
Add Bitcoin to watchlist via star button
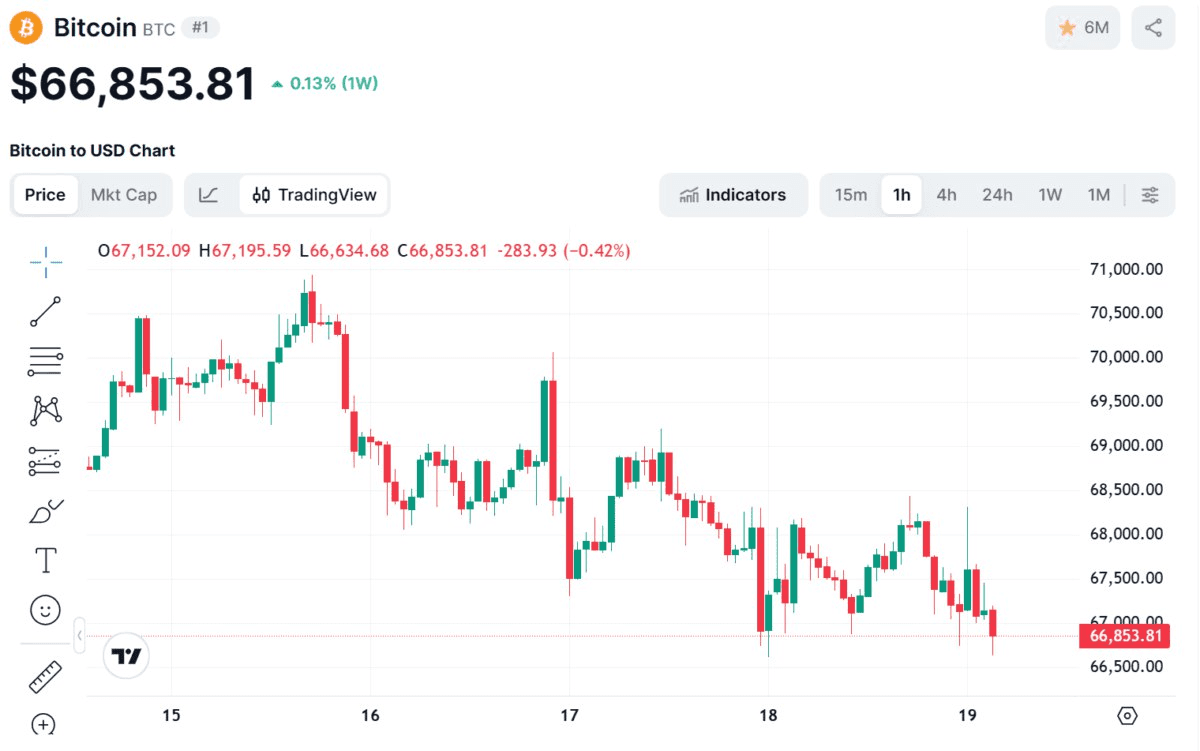[1083, 28]
